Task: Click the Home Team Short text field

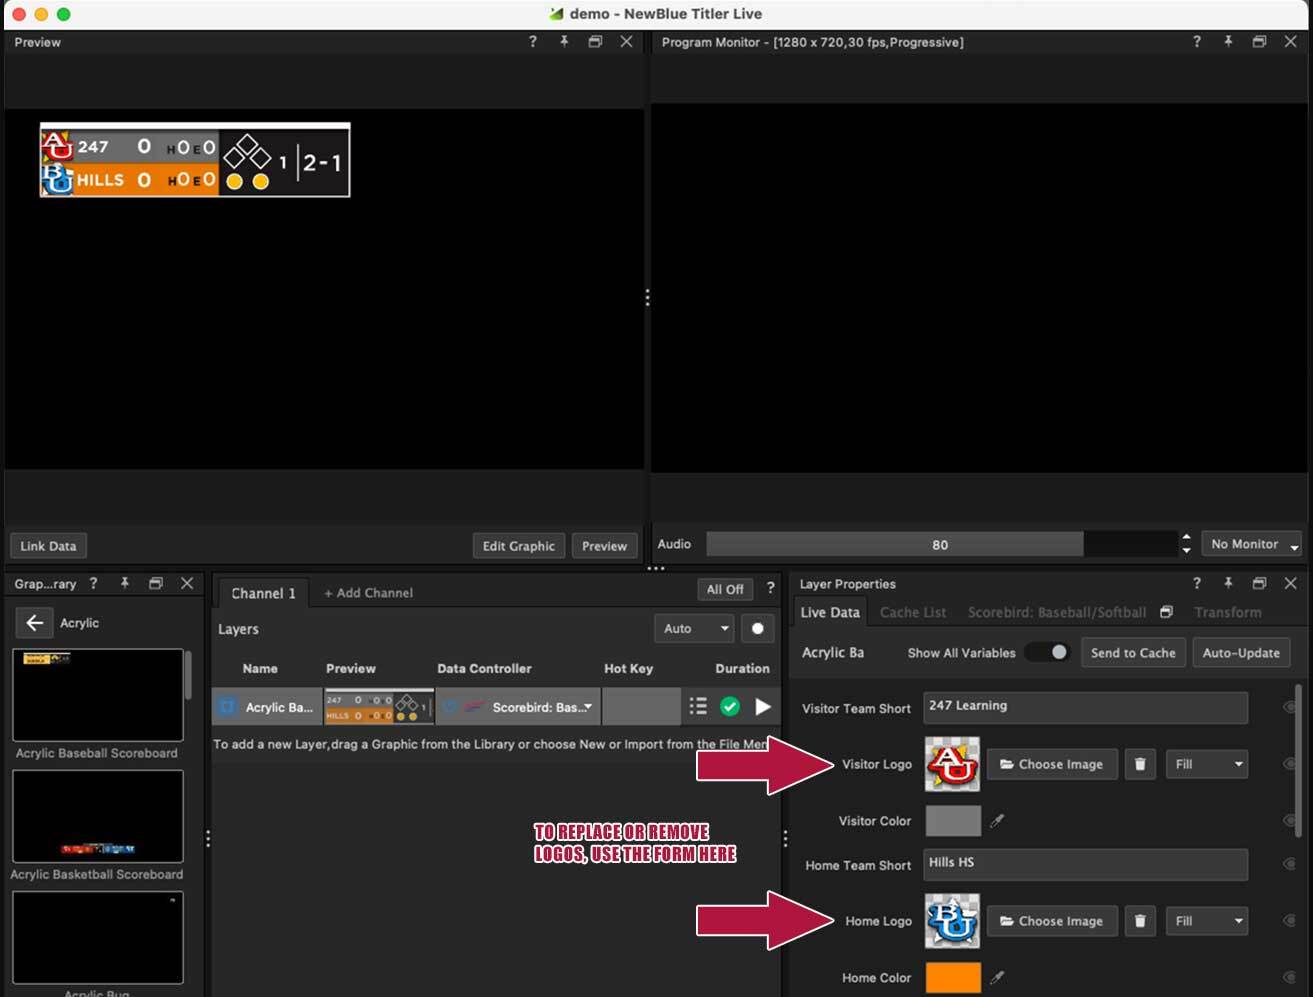Action: pos(1085,864)
